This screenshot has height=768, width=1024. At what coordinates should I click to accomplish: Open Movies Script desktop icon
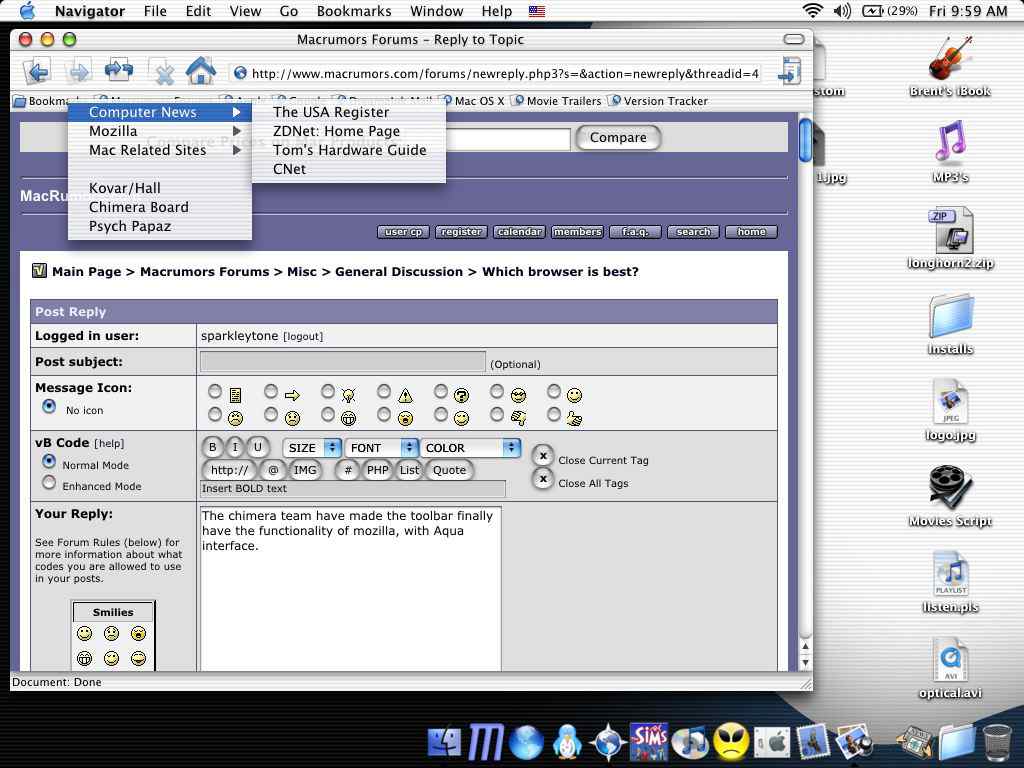[950, 496]
